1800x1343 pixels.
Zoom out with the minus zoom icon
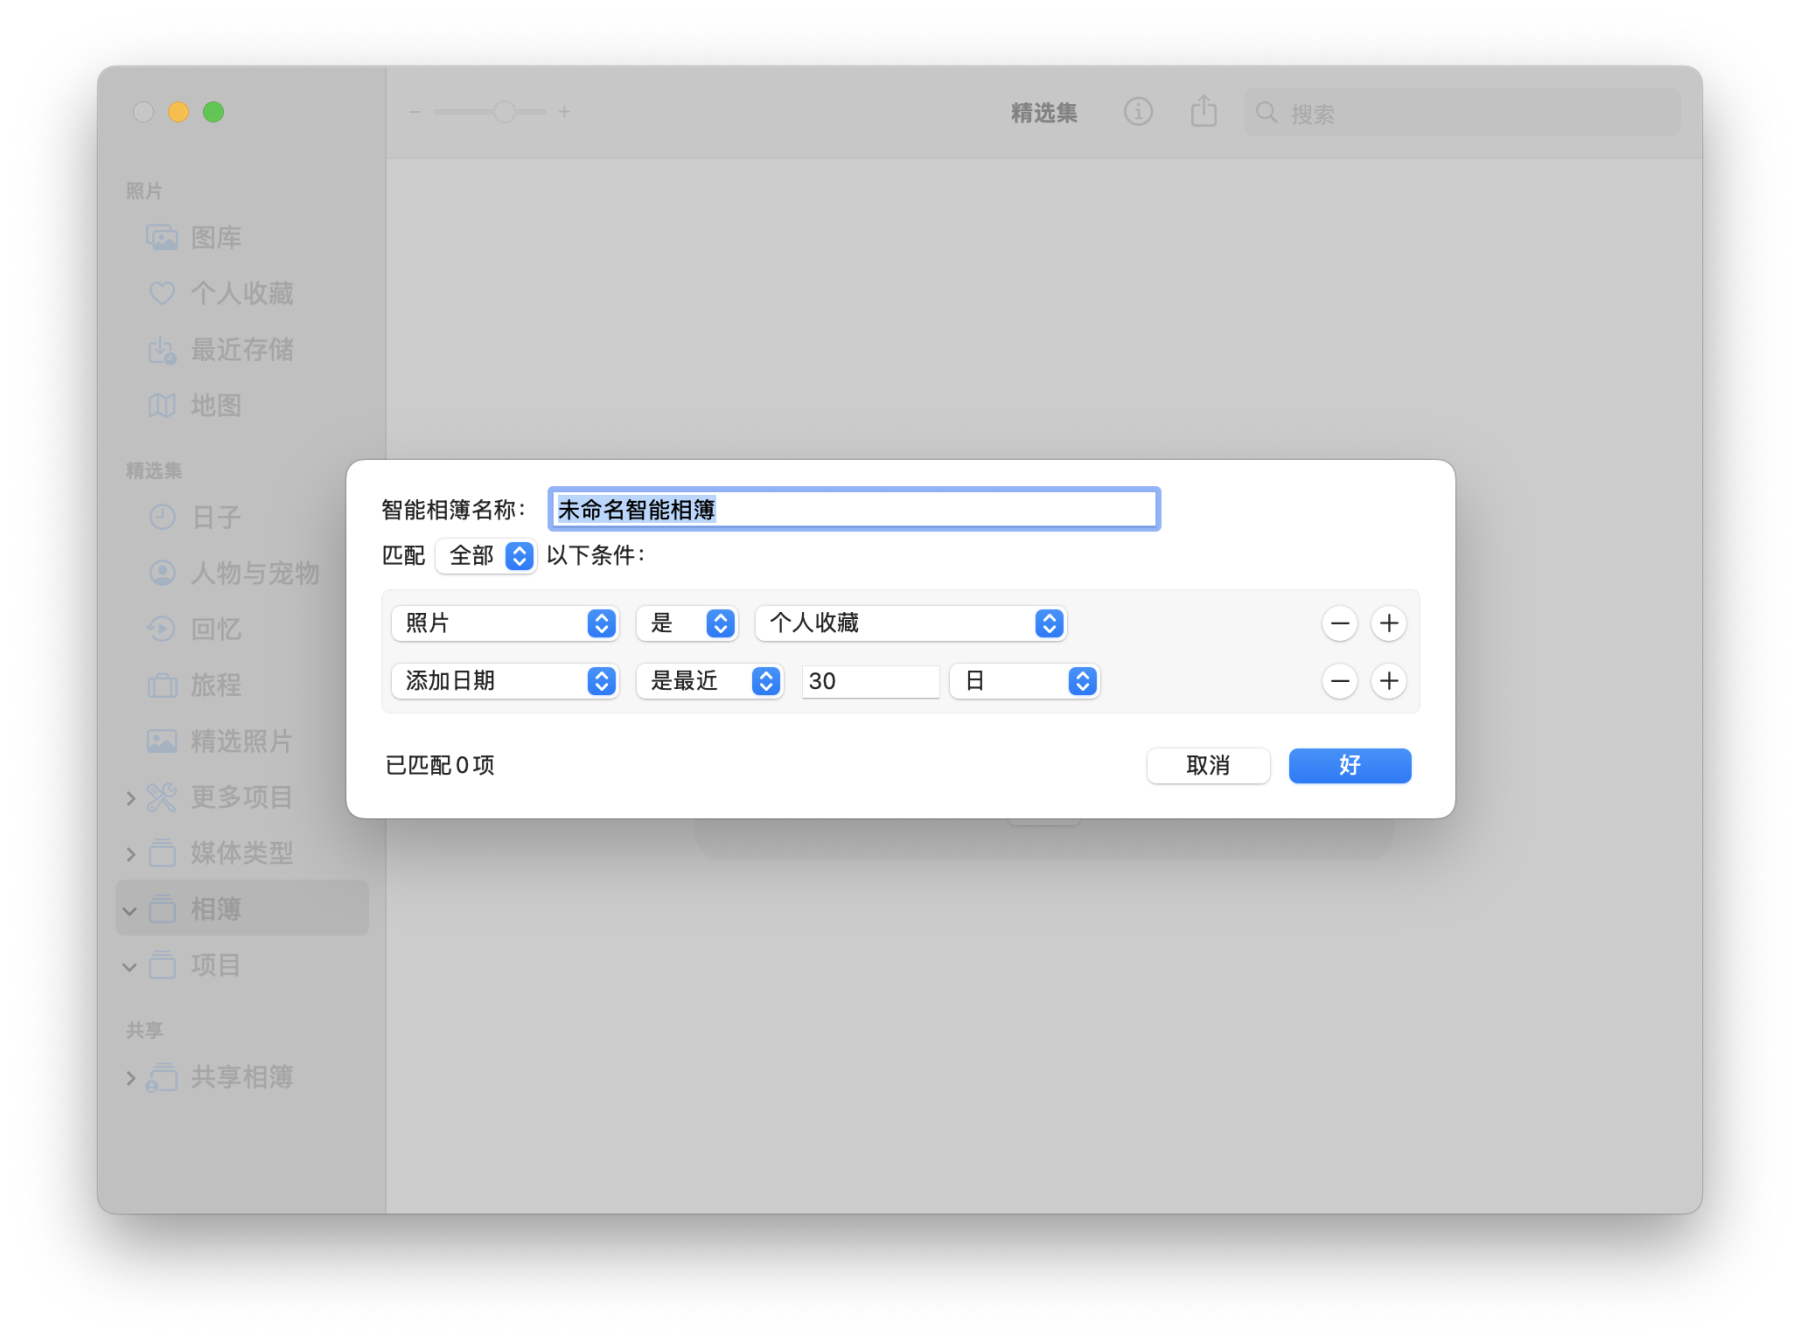415,112
